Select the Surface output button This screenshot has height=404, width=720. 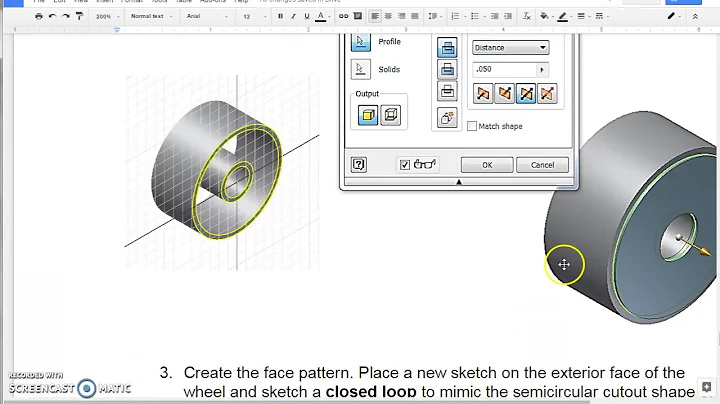[x=391, y=114]
